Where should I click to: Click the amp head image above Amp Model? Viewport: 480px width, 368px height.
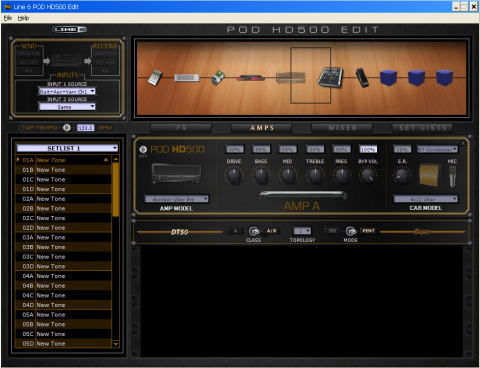177,173
